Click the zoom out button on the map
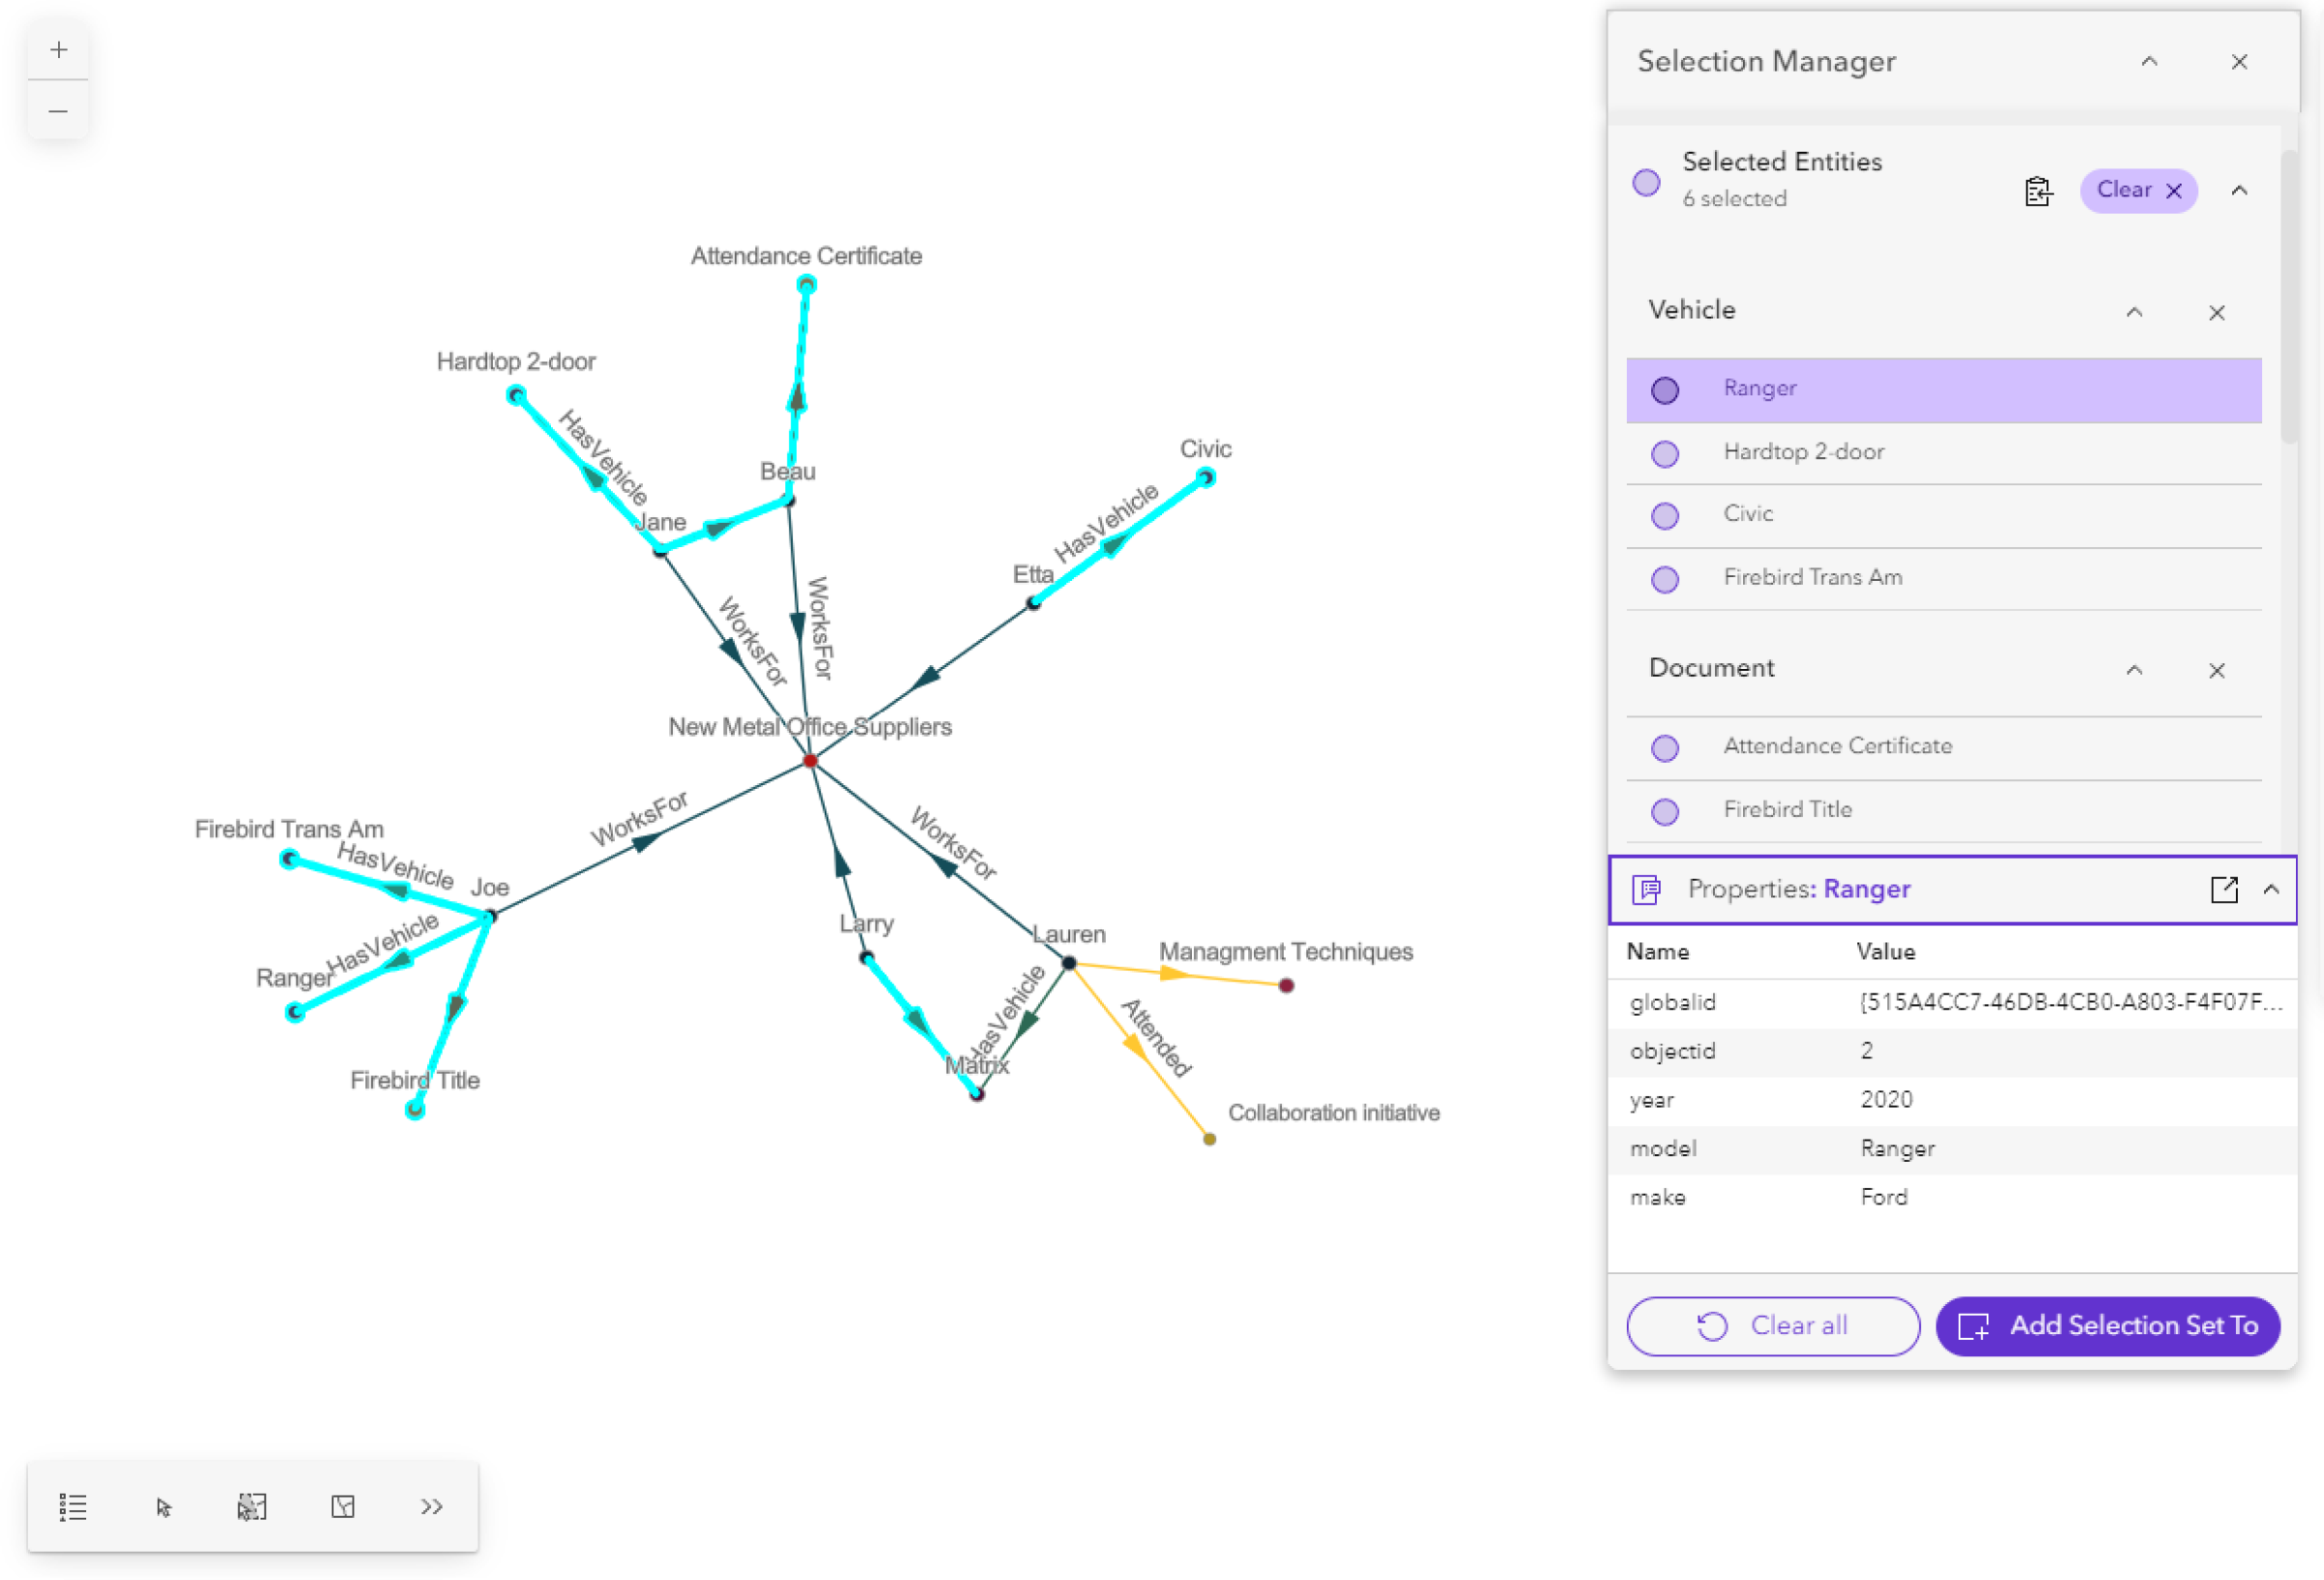Viewport: 2324px width, 1580px height. [58, 109]
